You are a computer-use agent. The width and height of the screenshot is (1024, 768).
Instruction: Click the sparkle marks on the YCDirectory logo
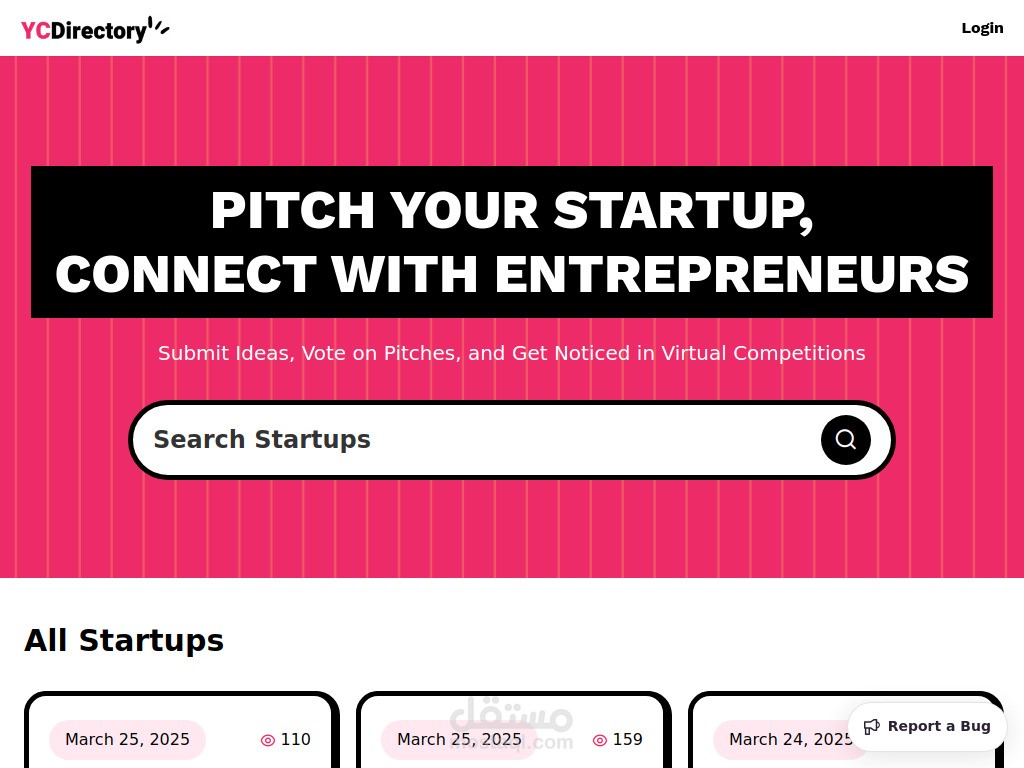pos(159,28)
